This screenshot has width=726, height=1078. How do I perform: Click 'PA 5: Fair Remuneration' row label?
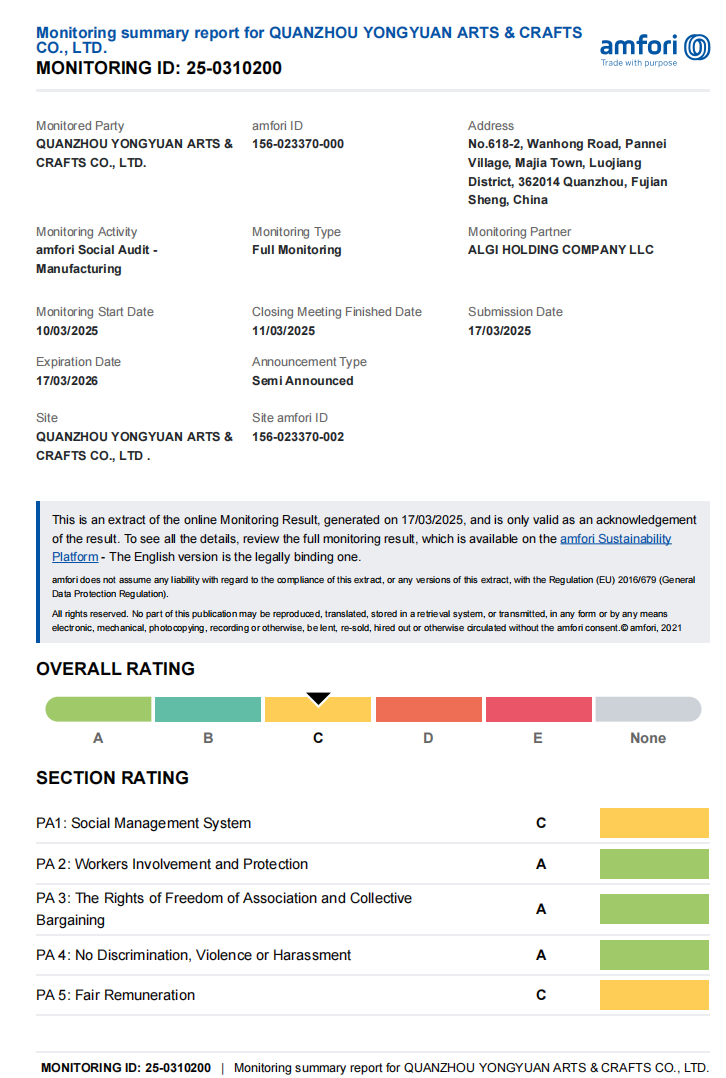click(116, 995)
